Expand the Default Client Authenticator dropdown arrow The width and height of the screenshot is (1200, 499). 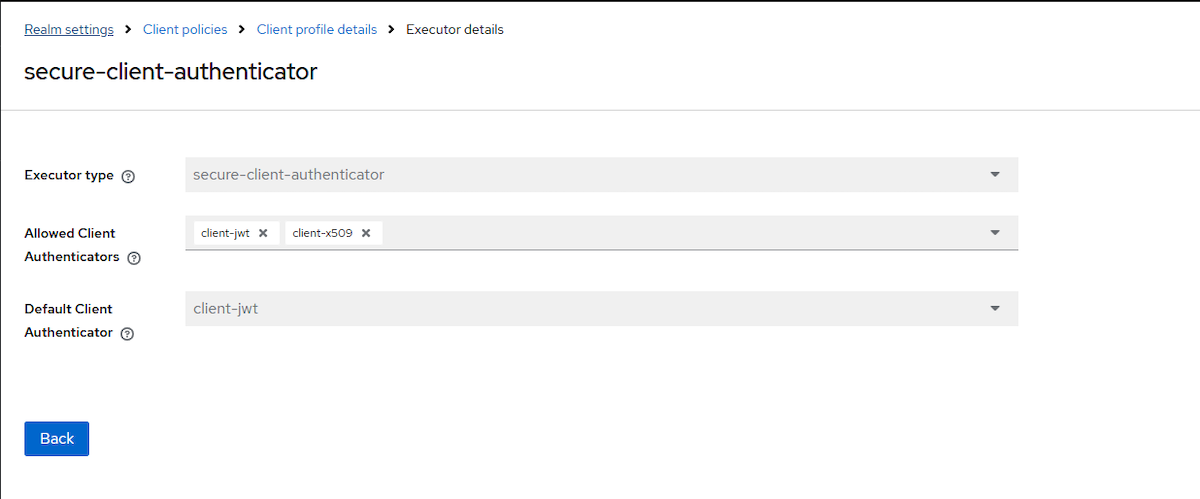click(x=995, y=308)
